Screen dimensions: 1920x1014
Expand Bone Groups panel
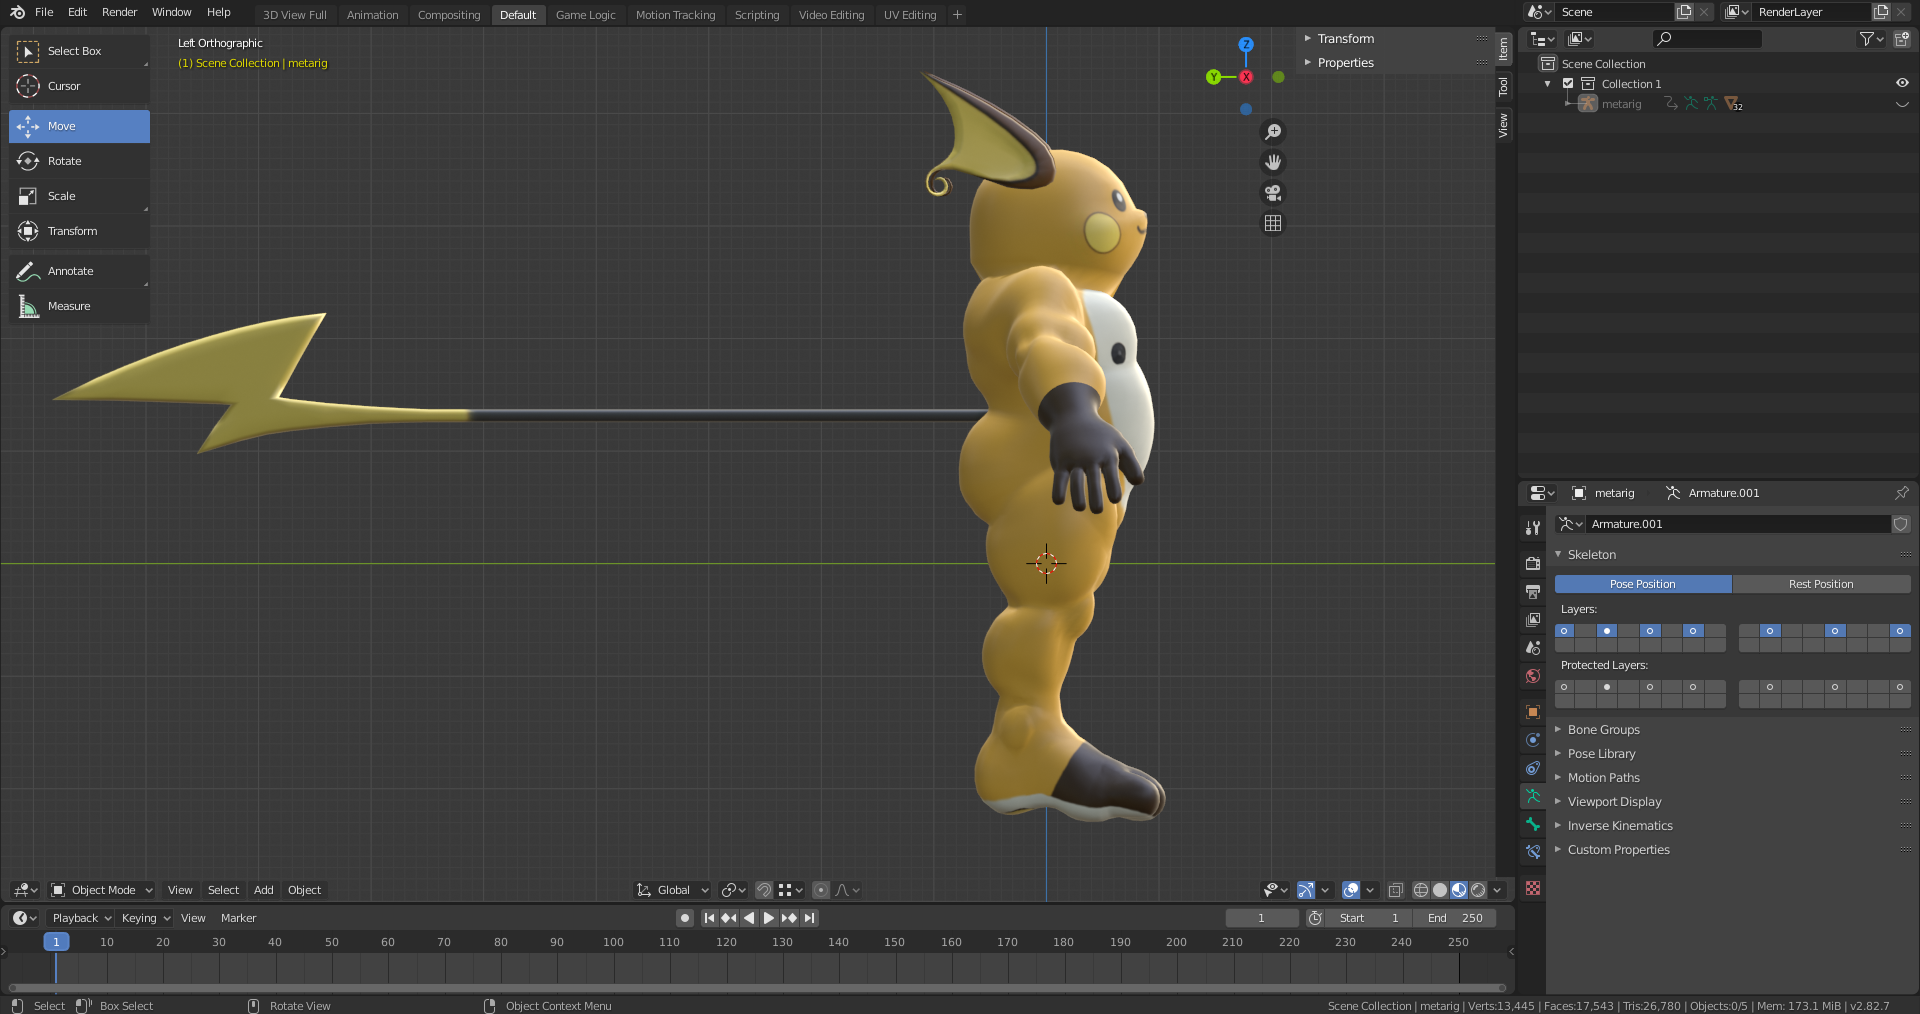click(1603, 730)
